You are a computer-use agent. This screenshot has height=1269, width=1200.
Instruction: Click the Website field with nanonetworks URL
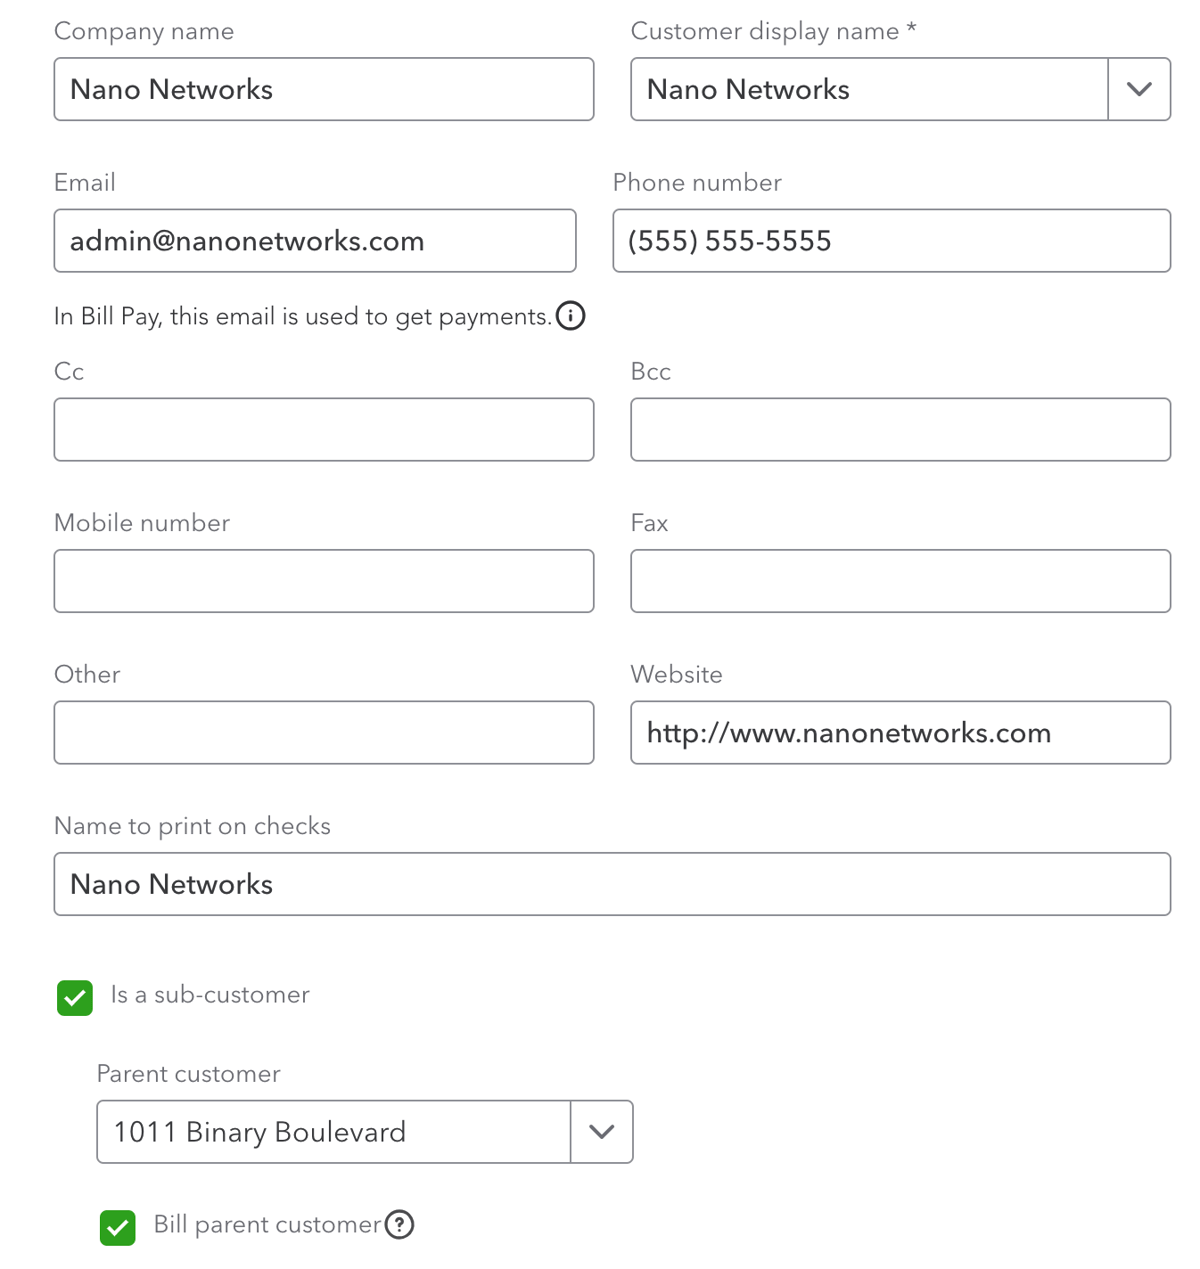tap(899, 733)
